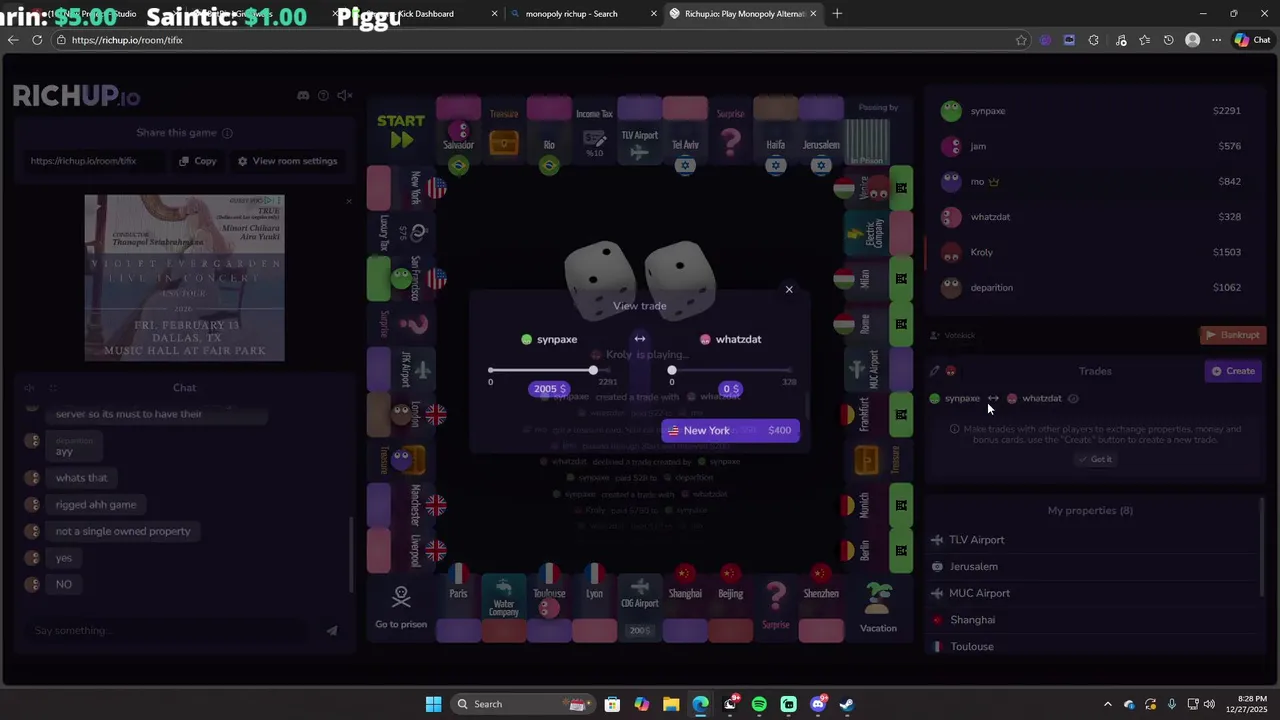Adjust whatzdat money slider handle
This screenshot has width=1280, height=720.
(672, 371)
